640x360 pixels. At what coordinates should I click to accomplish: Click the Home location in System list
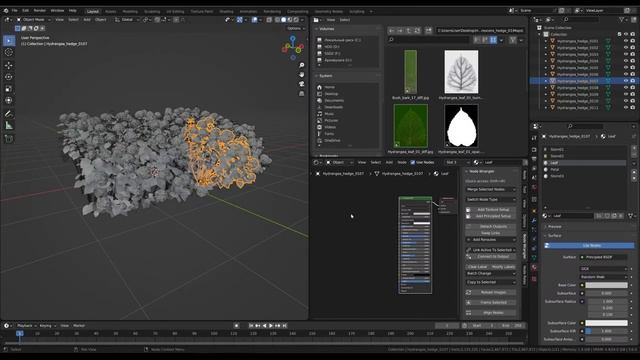329,87
